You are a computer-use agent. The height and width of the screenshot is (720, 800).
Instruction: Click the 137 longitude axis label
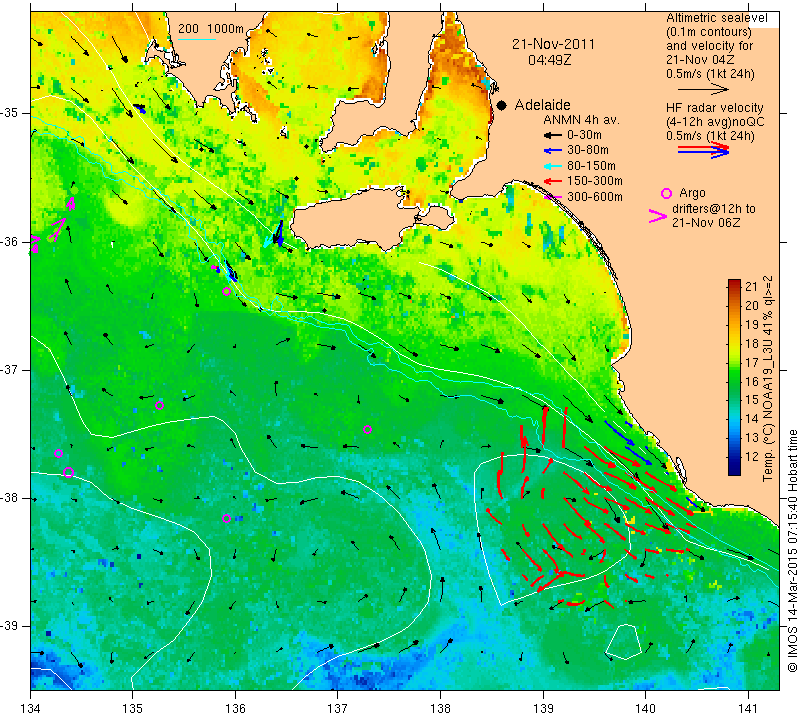coord(338,709)
